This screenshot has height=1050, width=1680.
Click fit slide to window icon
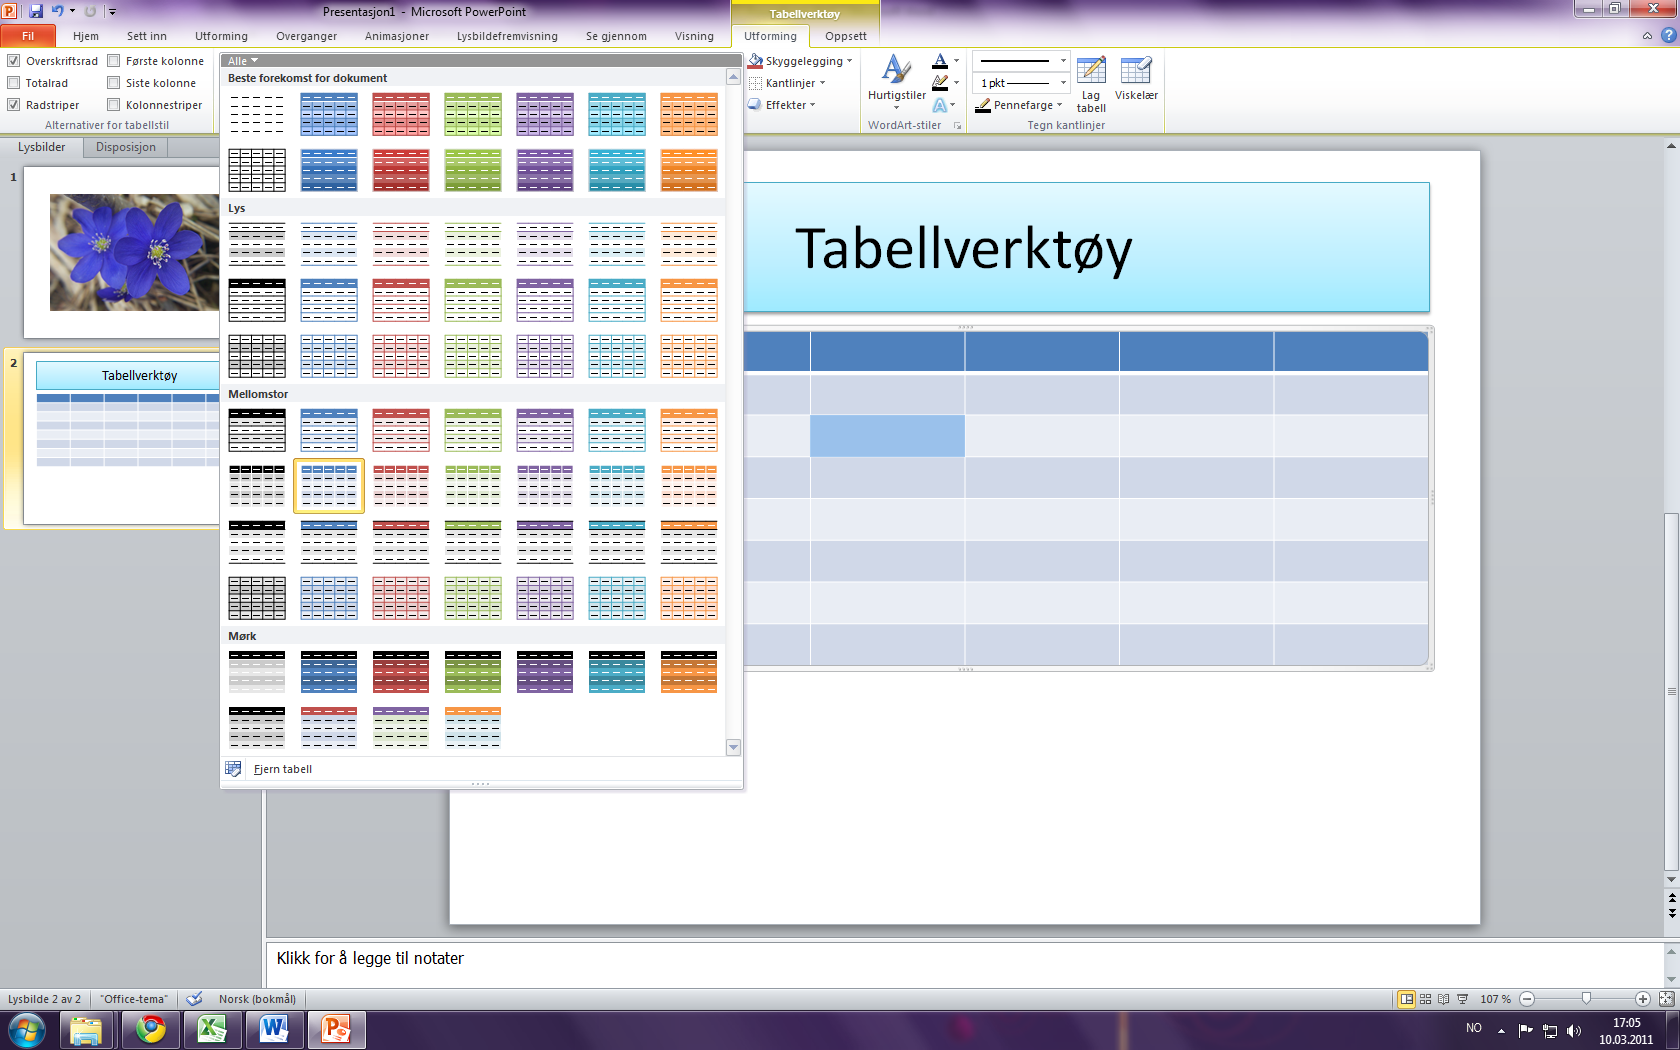pyautogui.click(x=1666, y=999)
